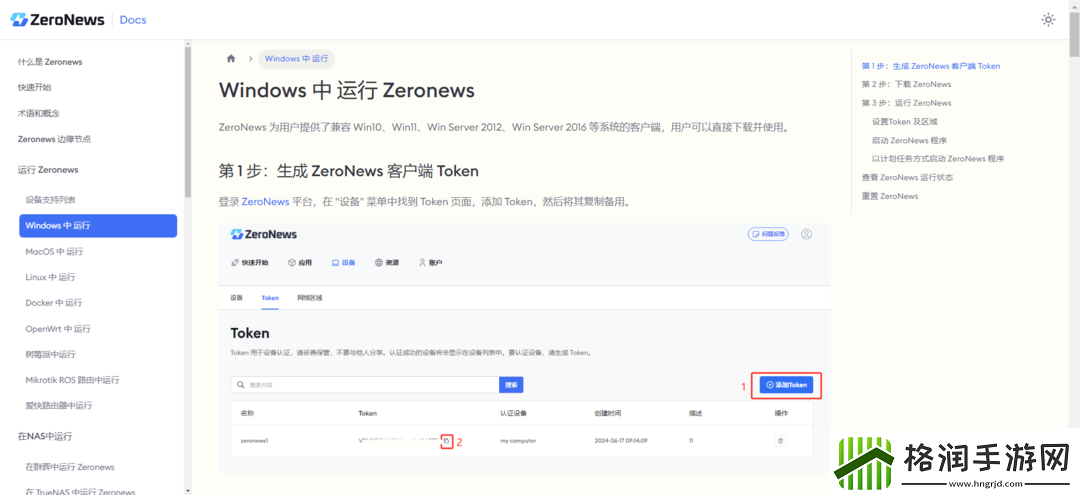Click the trash delete icon in Token row

coord(780,440)
